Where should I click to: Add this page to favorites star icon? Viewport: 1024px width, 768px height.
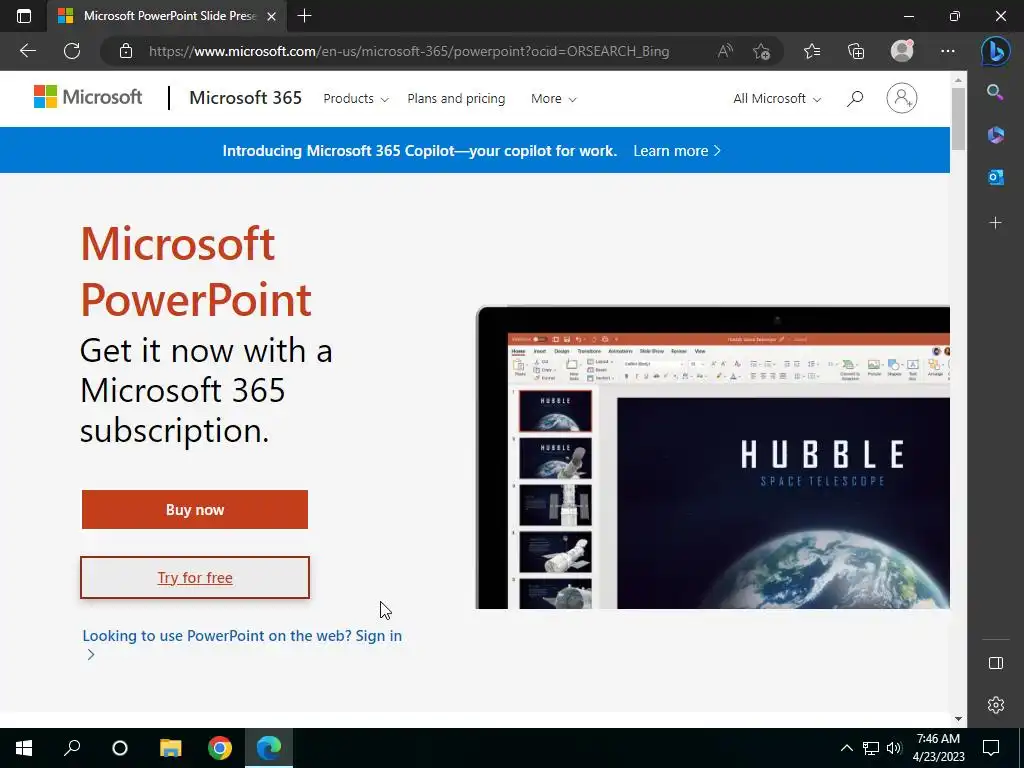761,51
